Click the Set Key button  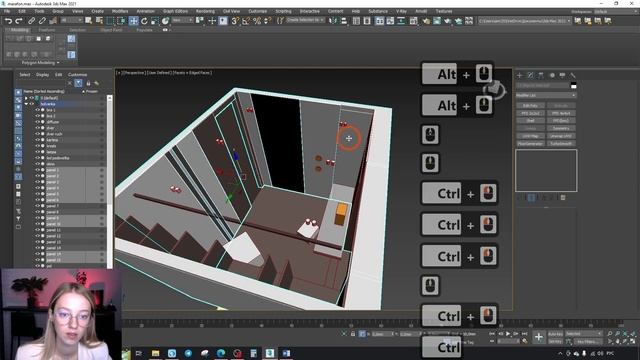pos(555,341)
